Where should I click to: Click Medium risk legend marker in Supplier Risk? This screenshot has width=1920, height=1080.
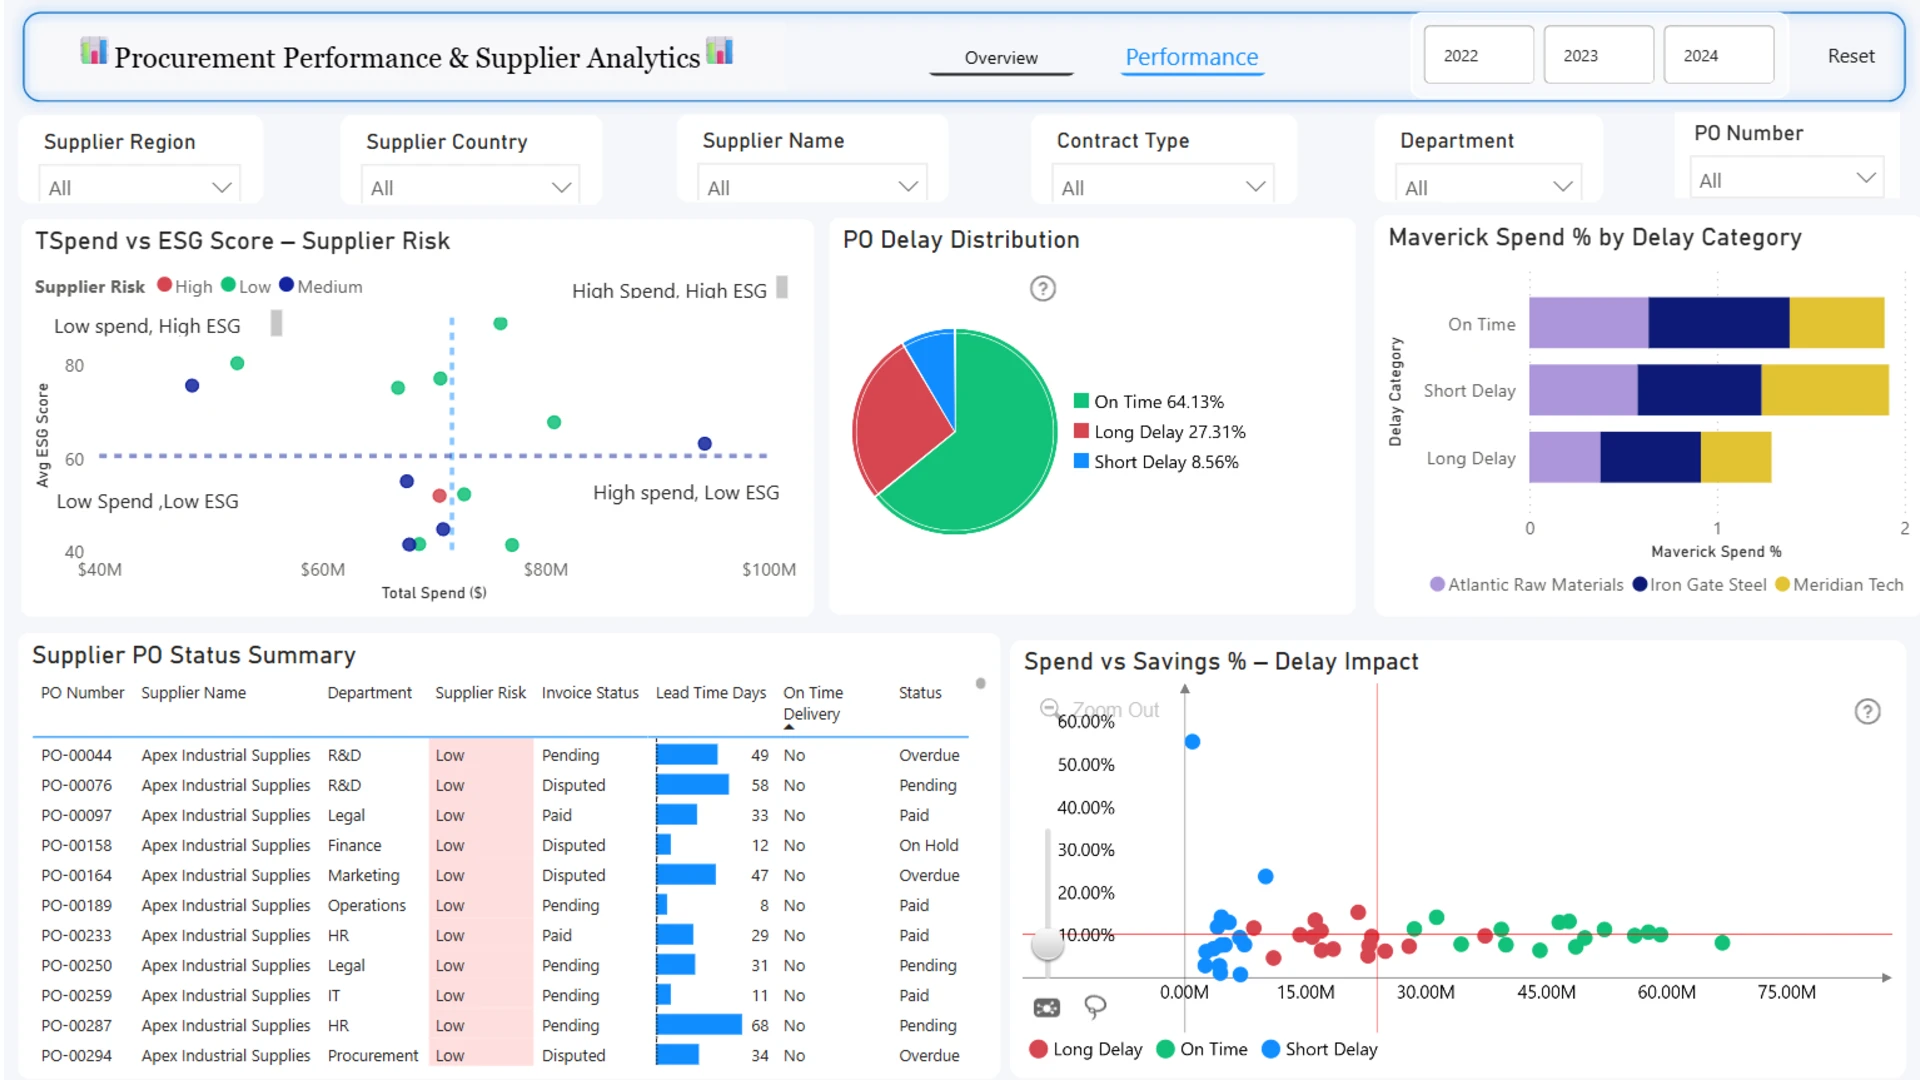tap(287, 285)
